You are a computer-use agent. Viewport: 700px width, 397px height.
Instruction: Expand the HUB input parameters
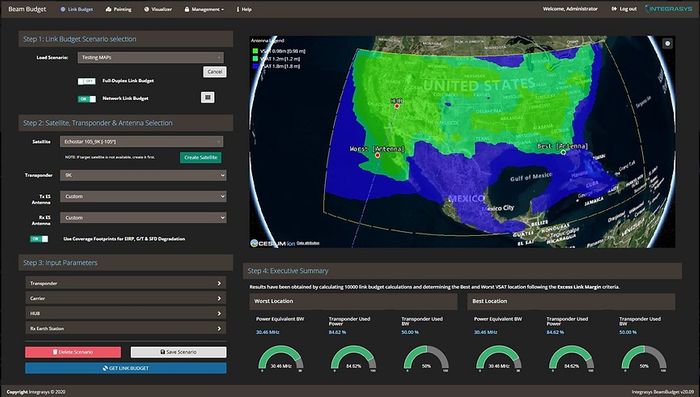point(125,313)
